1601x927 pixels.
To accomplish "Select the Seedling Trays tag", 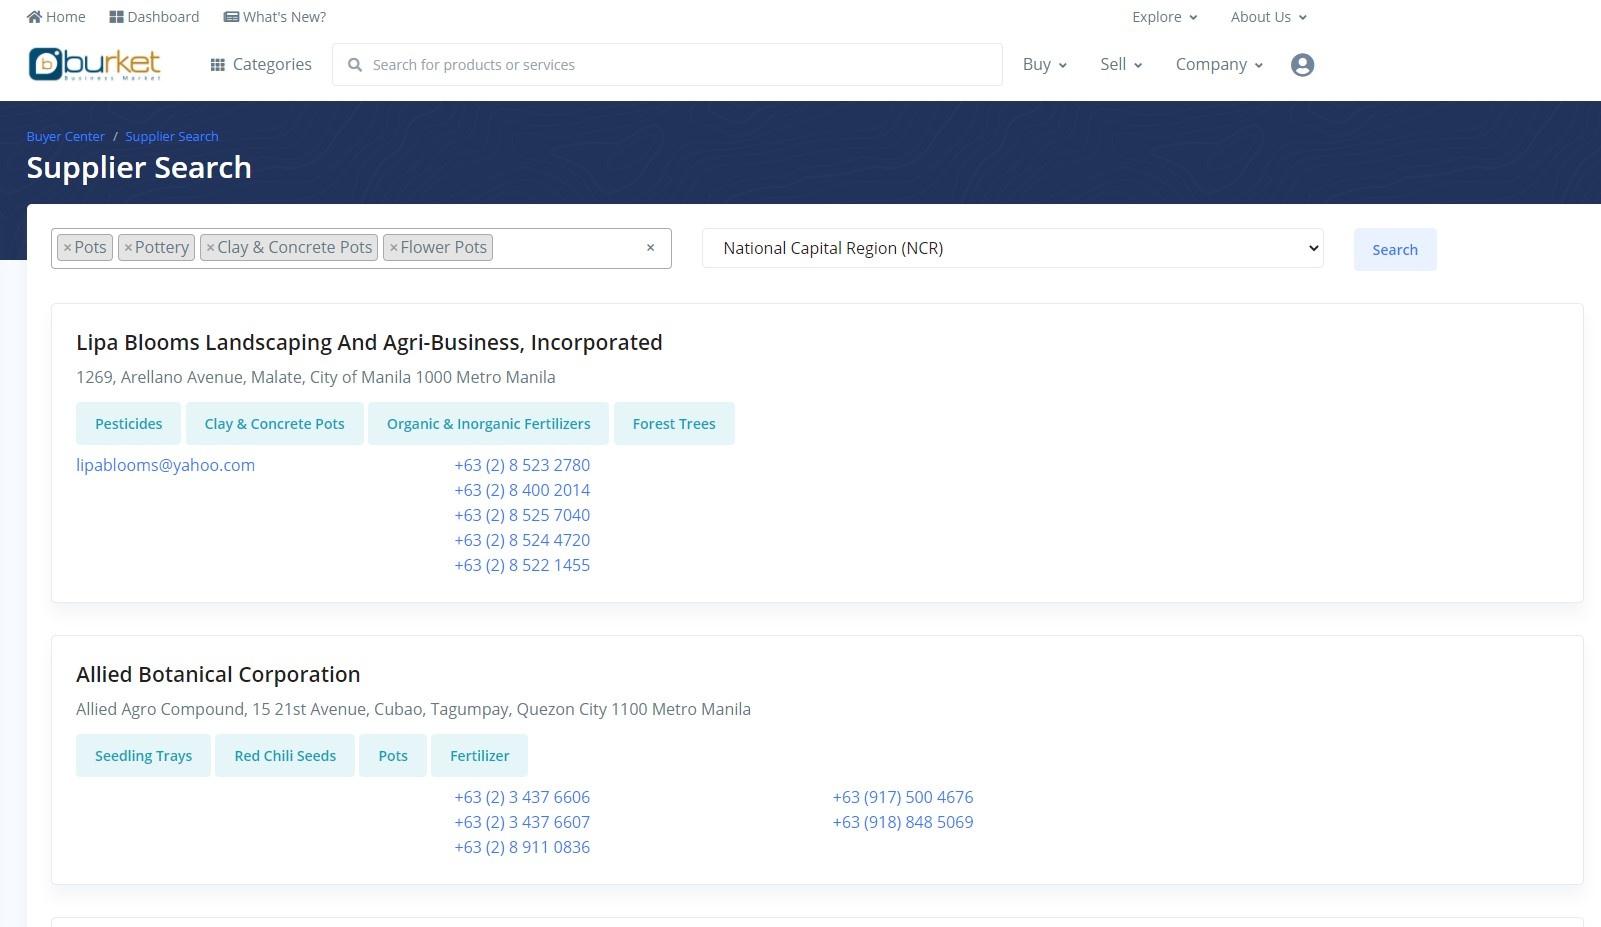I will point(143,756).
